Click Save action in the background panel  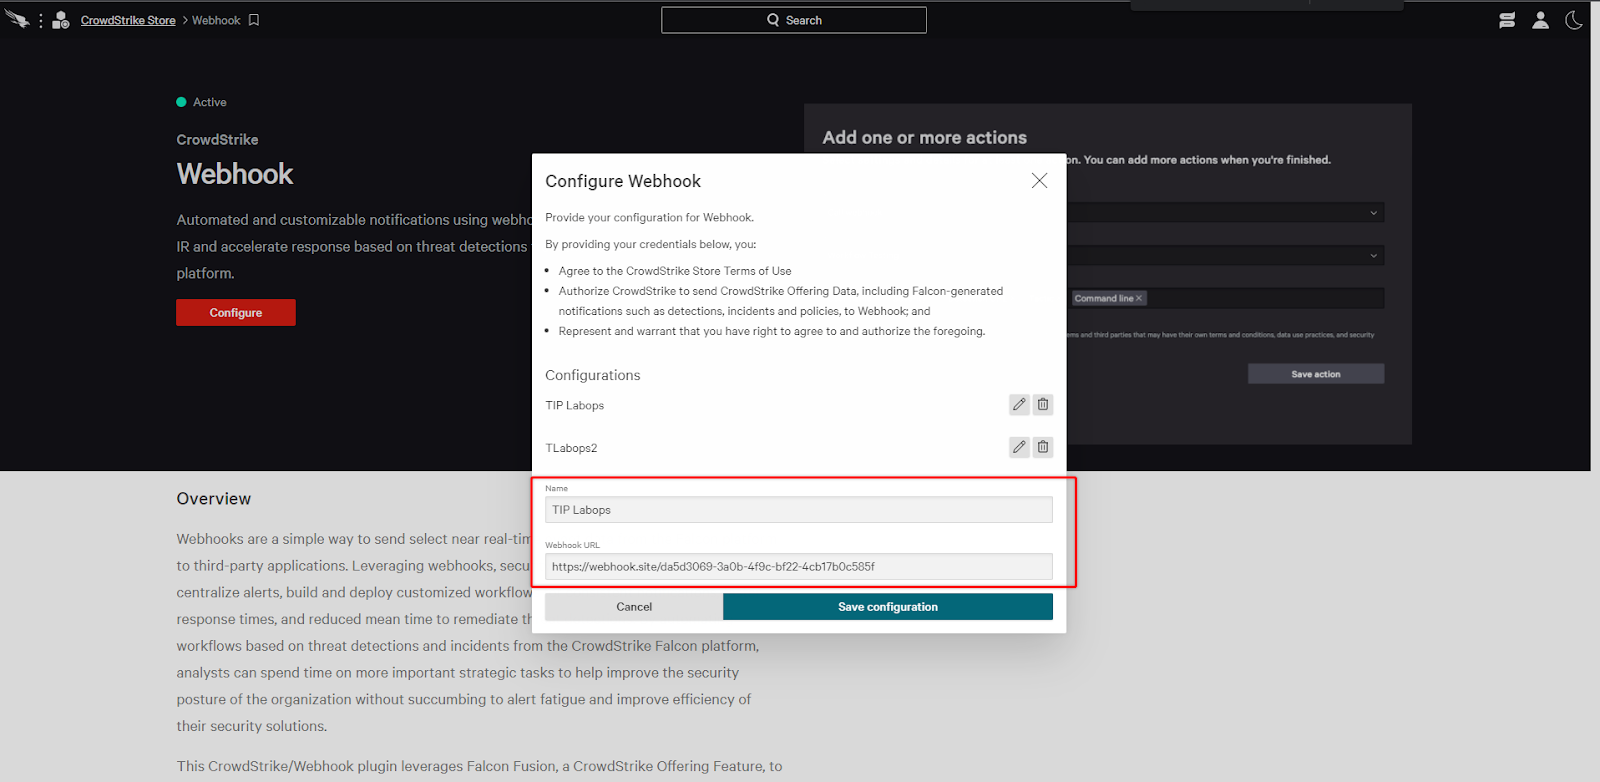(x=1316, y=374)
